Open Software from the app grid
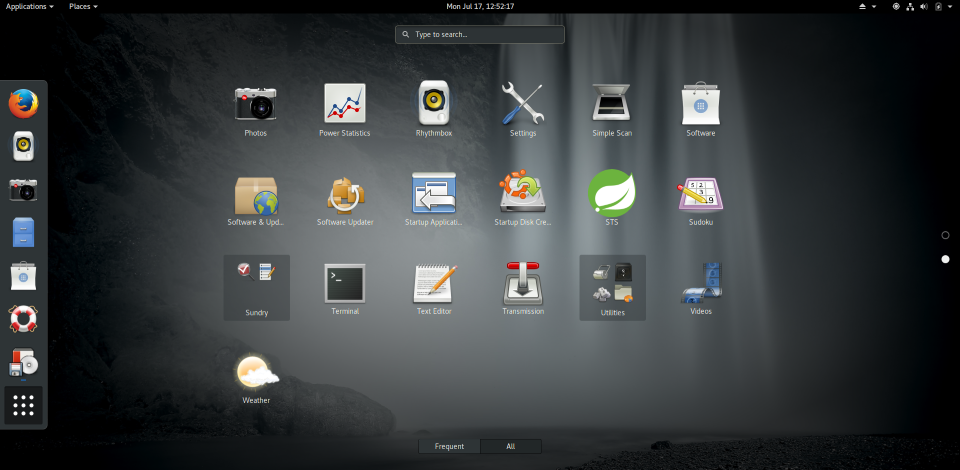This screenshot has width=960, height=470. [701, 111]
